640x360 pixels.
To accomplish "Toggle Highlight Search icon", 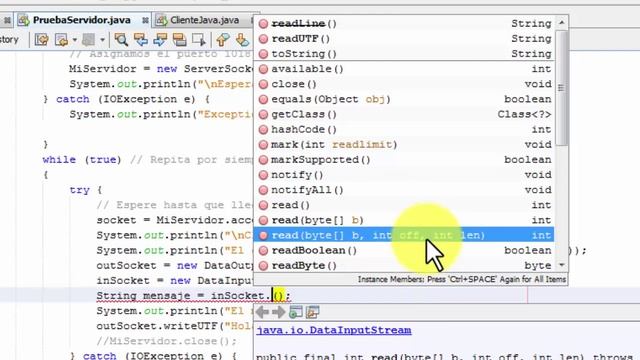I will [179, 40].
